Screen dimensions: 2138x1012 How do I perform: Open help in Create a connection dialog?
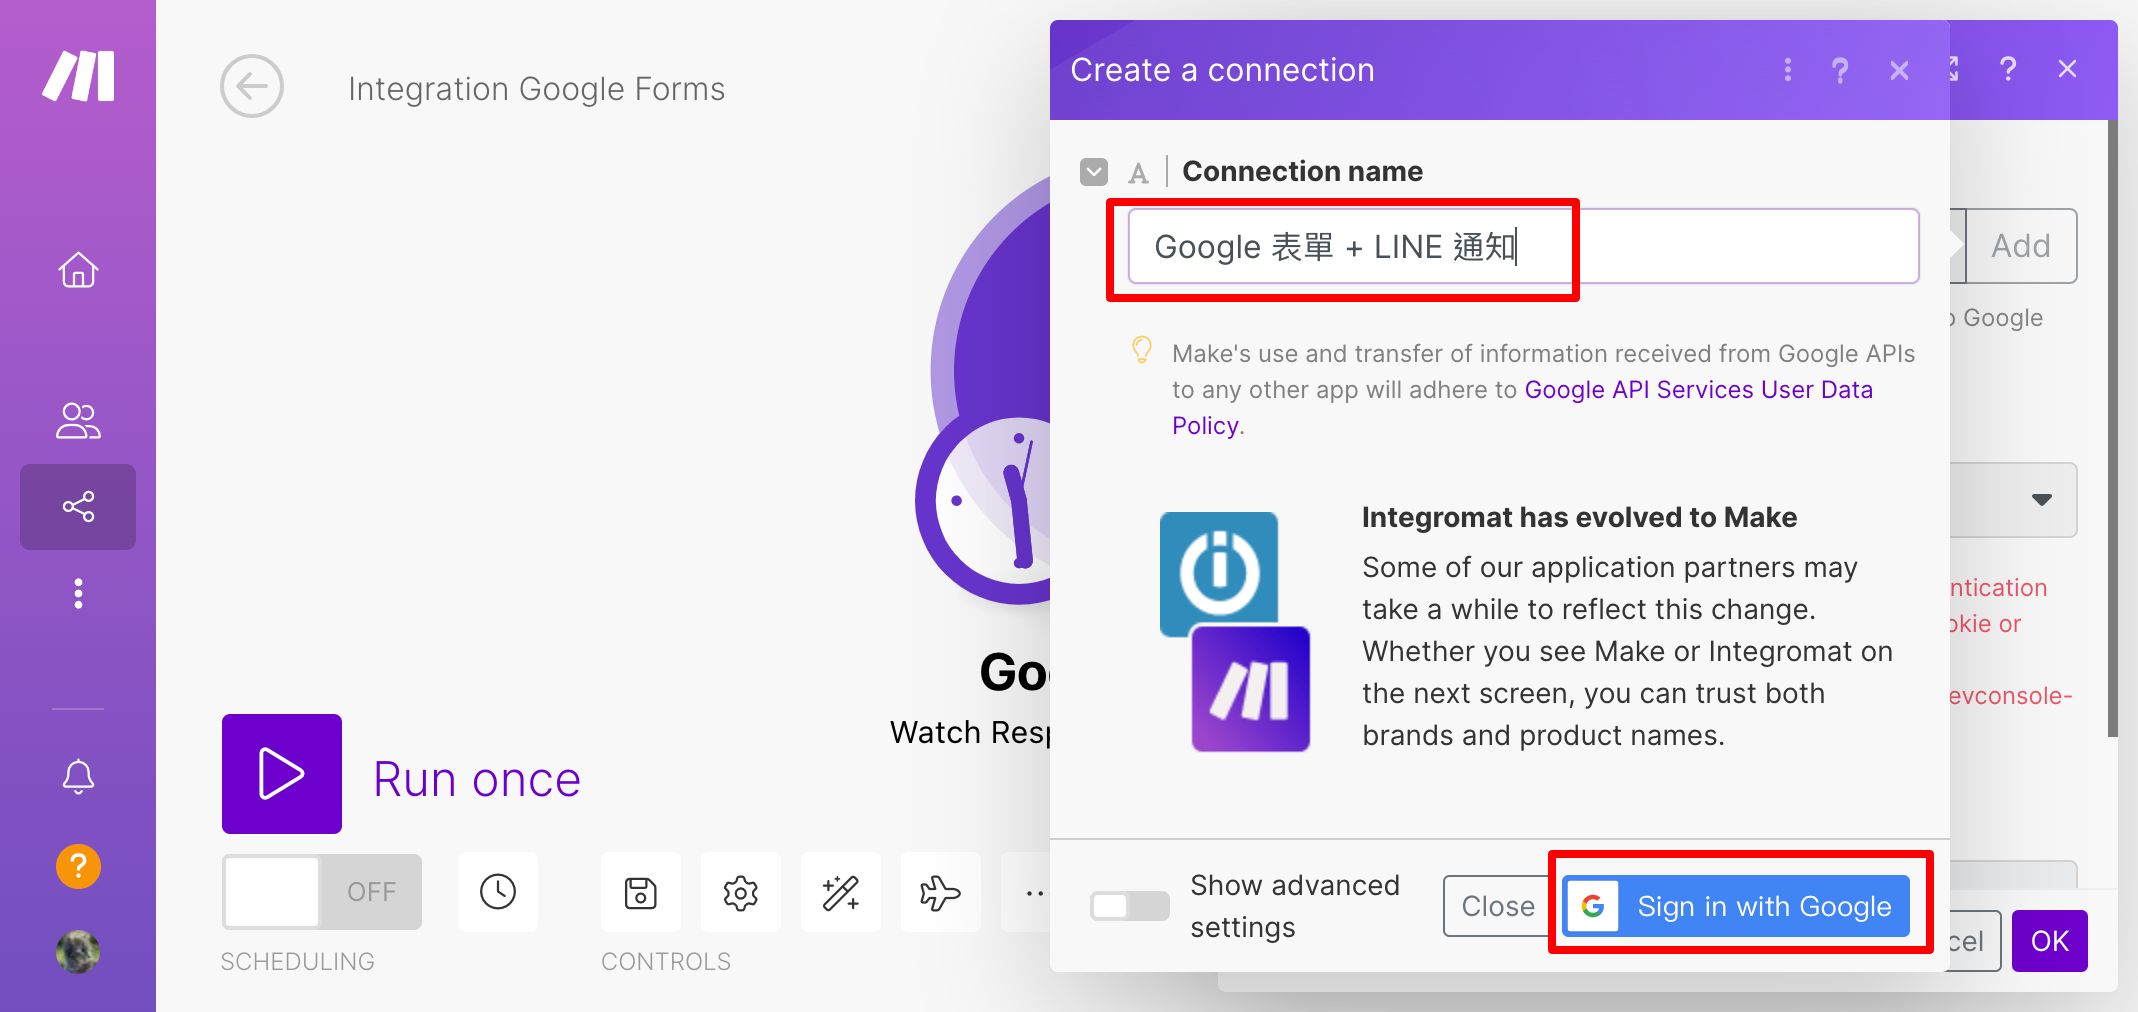(1840, 70)
